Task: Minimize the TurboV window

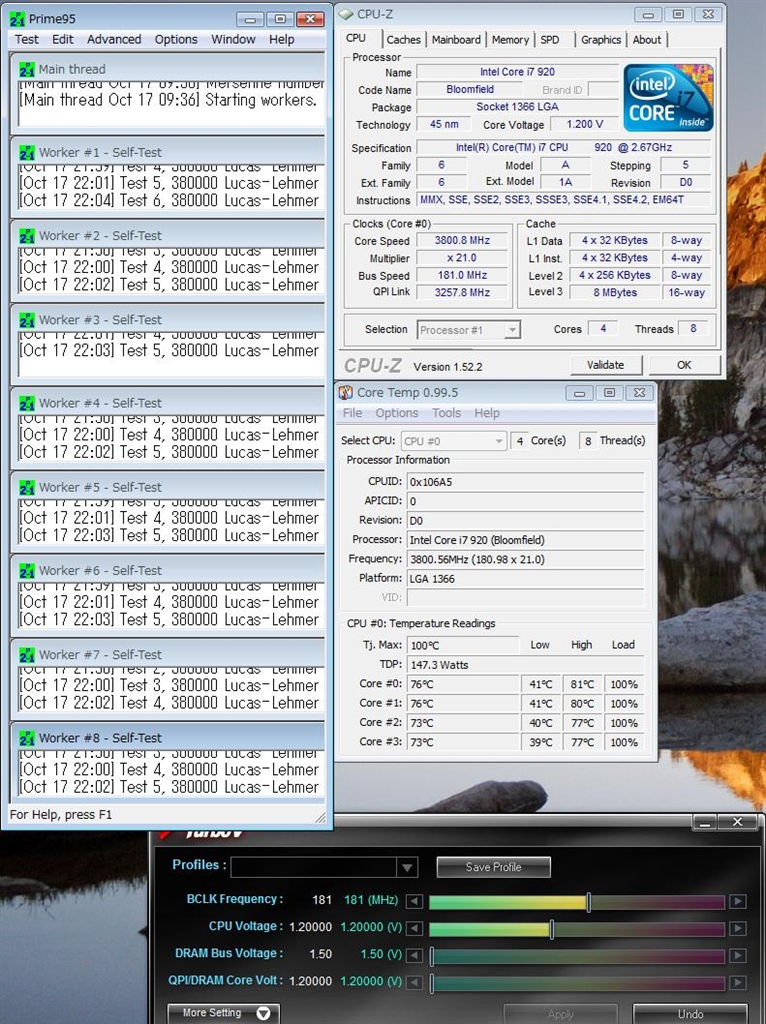Action: pyautogui.click(x=705, y=822)
